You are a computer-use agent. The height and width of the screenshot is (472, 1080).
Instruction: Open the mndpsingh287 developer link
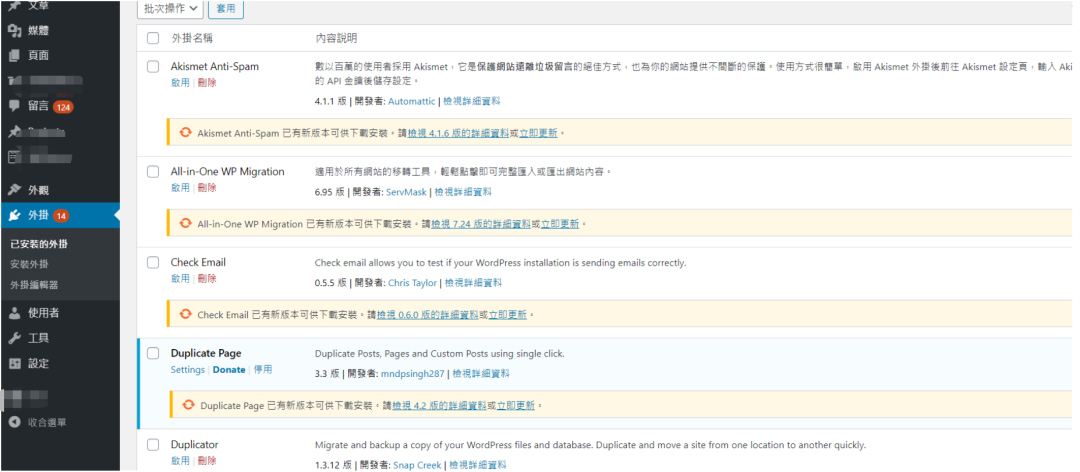click(413, 374)
